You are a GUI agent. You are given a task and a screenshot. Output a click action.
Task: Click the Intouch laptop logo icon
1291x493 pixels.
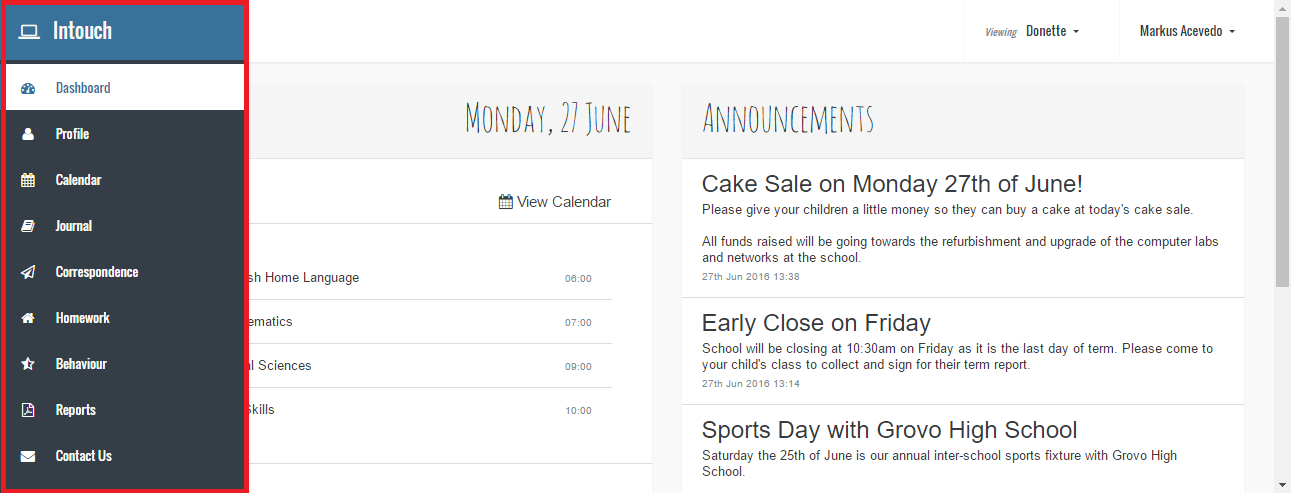29,31
